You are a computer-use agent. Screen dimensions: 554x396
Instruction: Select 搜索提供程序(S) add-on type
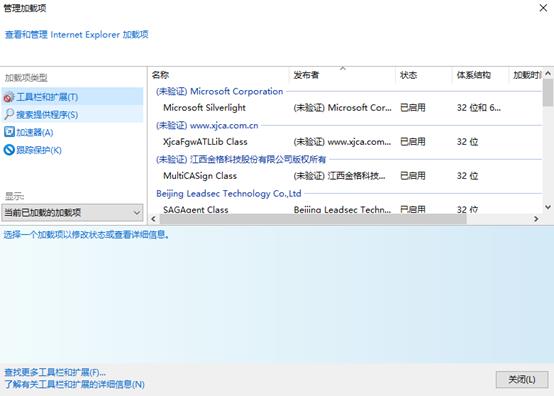[72, 114]
